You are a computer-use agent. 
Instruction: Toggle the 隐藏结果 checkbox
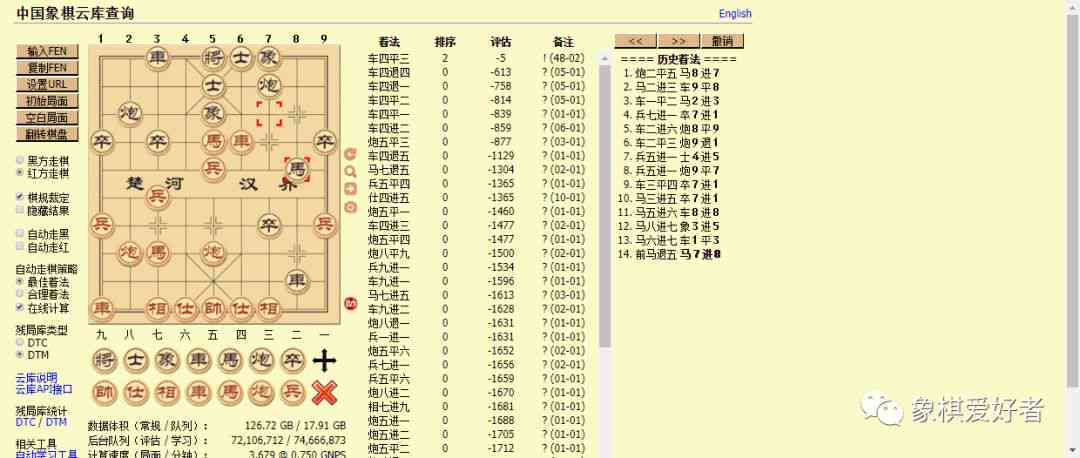pyautogui.click(x=20, y=210)
